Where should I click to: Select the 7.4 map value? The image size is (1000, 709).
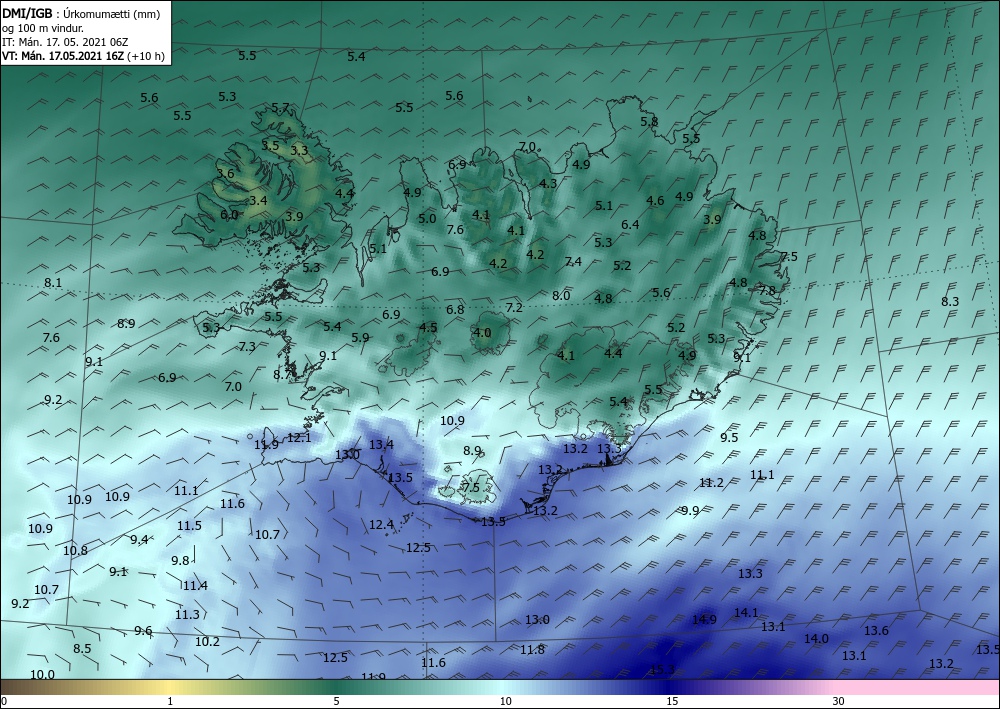click(x=573, y=261)
